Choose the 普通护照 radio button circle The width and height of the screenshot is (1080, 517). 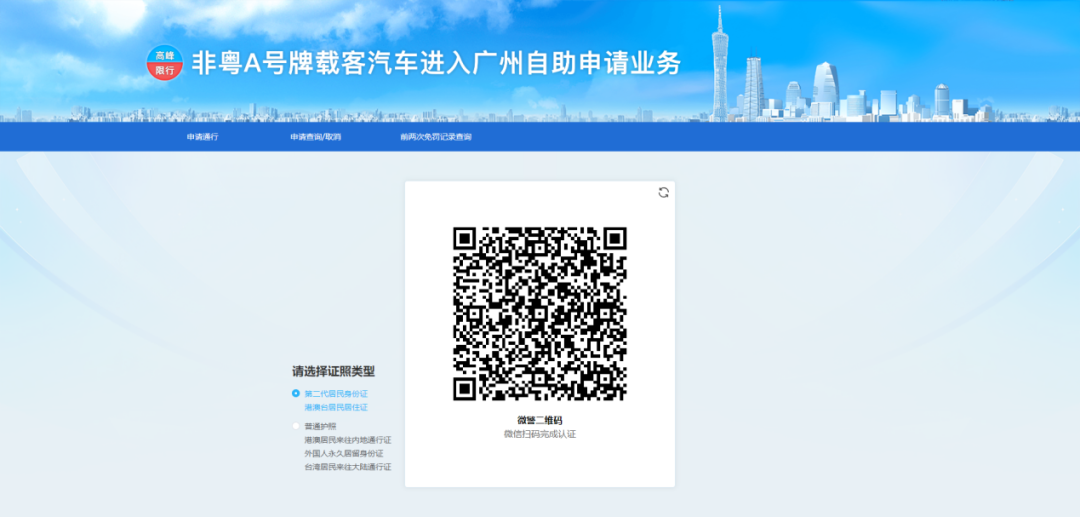296,426
